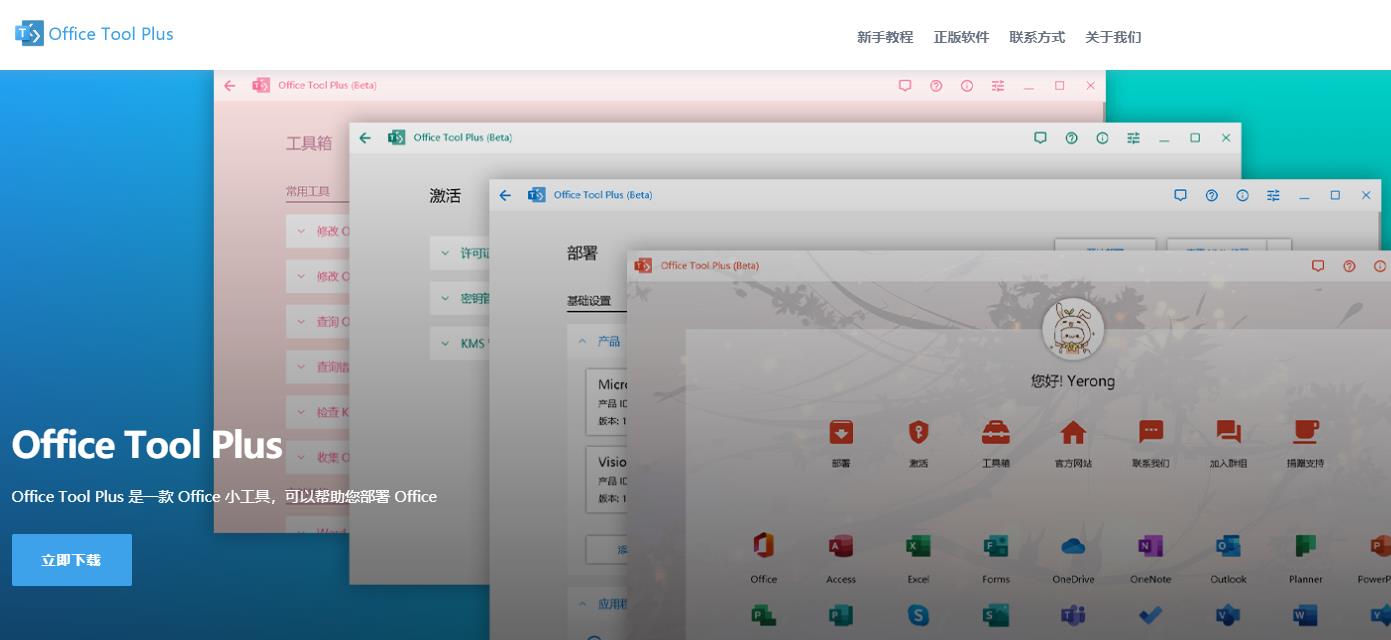Expand the 许可 section in 激活 window

460,253
